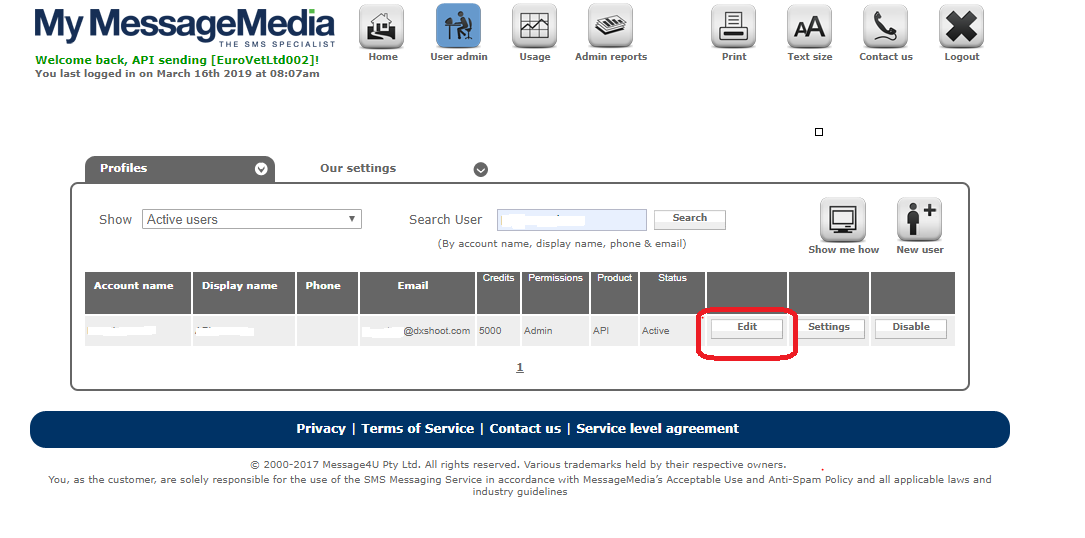Click the Logout X icon

coord(962,26)
